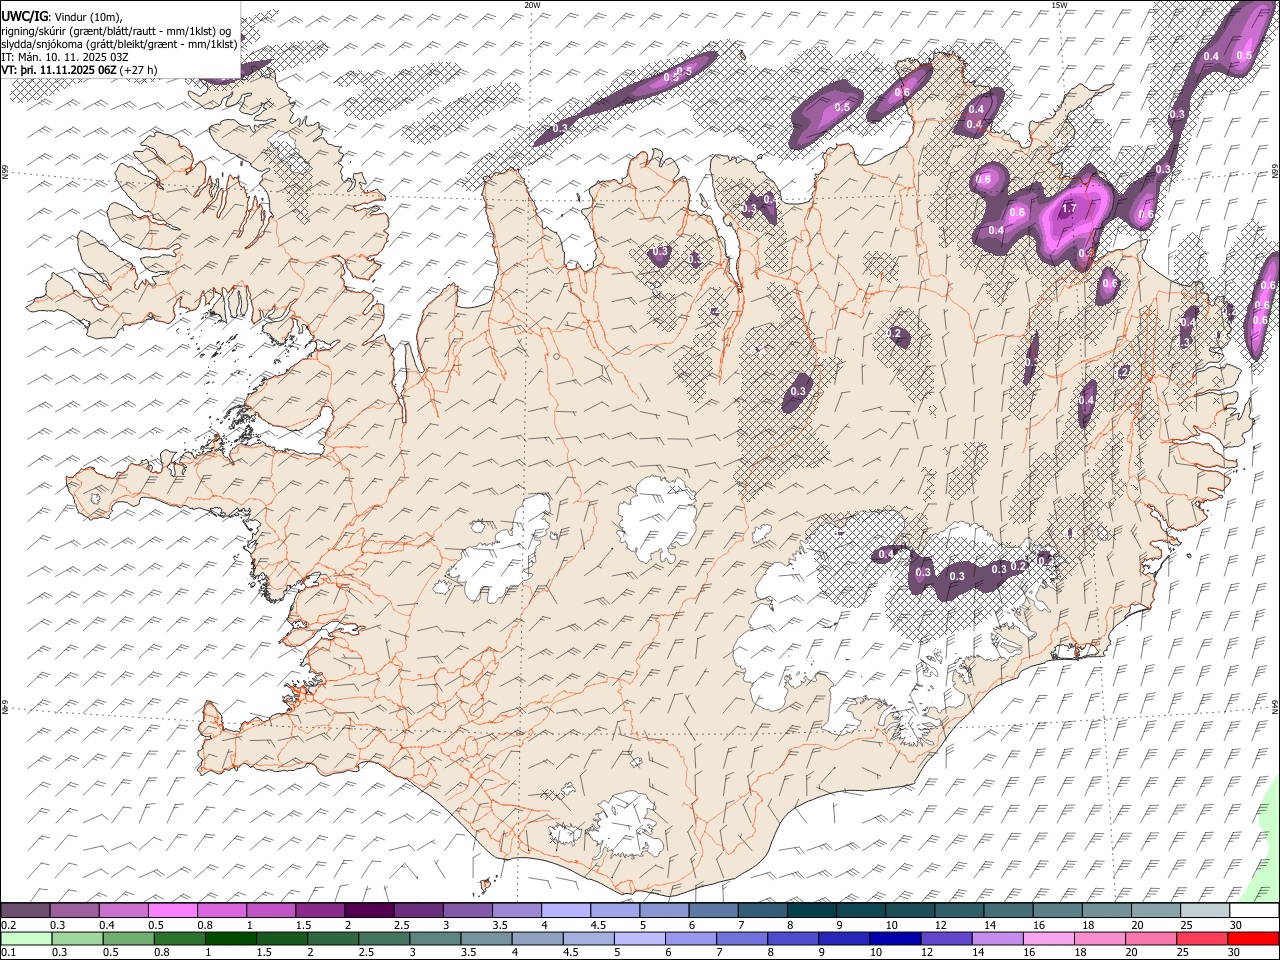Click the light grey 25 upper-legend swatch
This screenshot has height=960, width=1280.
[1205, 910]
